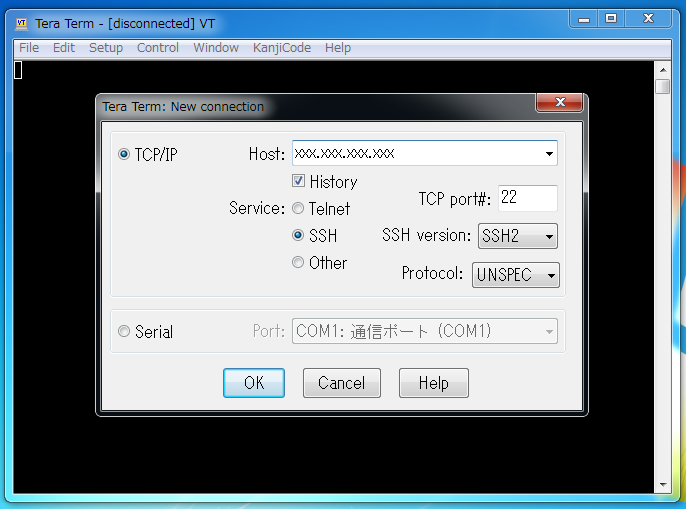Minimize the Tera Term window
This screenshot has width=686, height=509.
(584, 19)
